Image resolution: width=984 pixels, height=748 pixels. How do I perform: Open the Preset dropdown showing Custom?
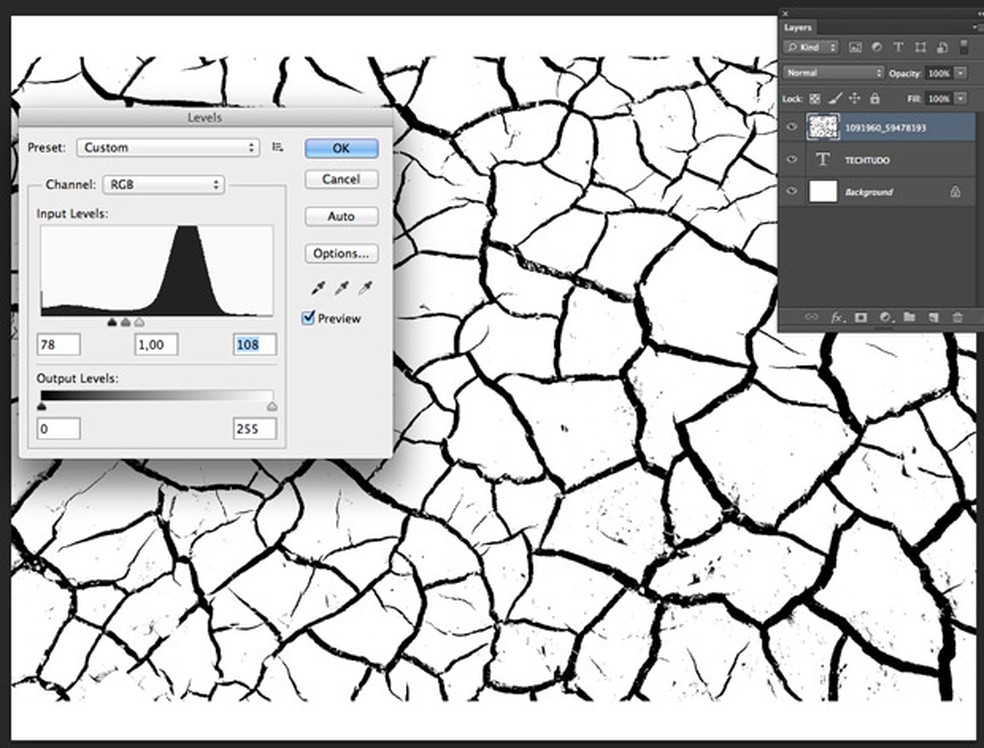(167, 147)
